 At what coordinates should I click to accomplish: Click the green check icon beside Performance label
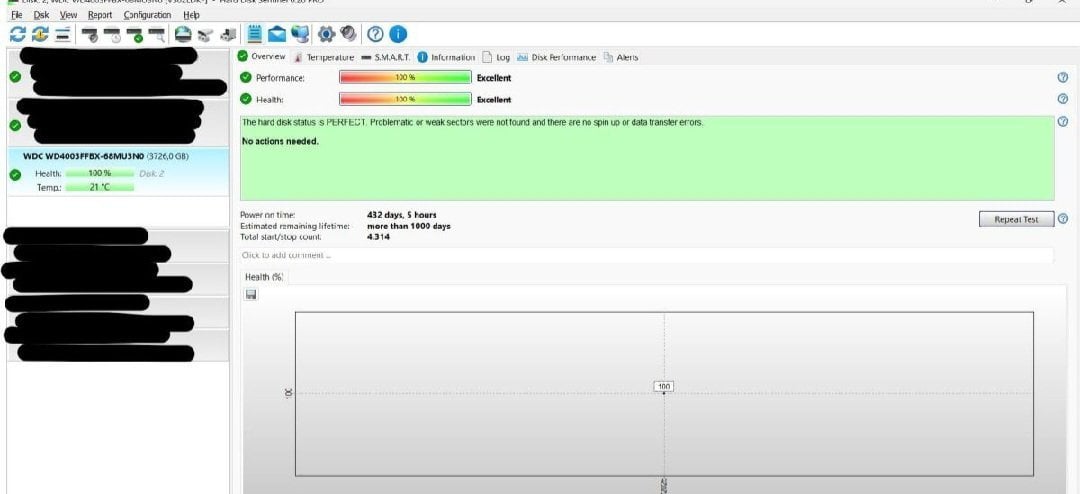coord(245,77)
